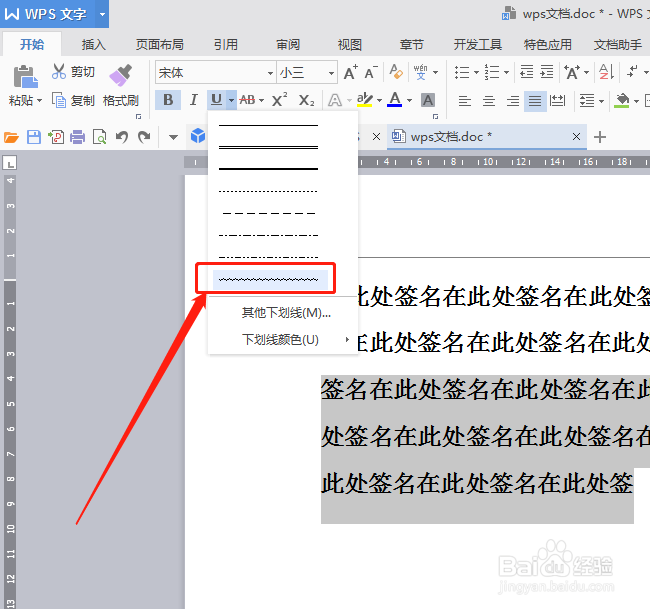Save document with floppy disk icon

click(x=34, y=137)
